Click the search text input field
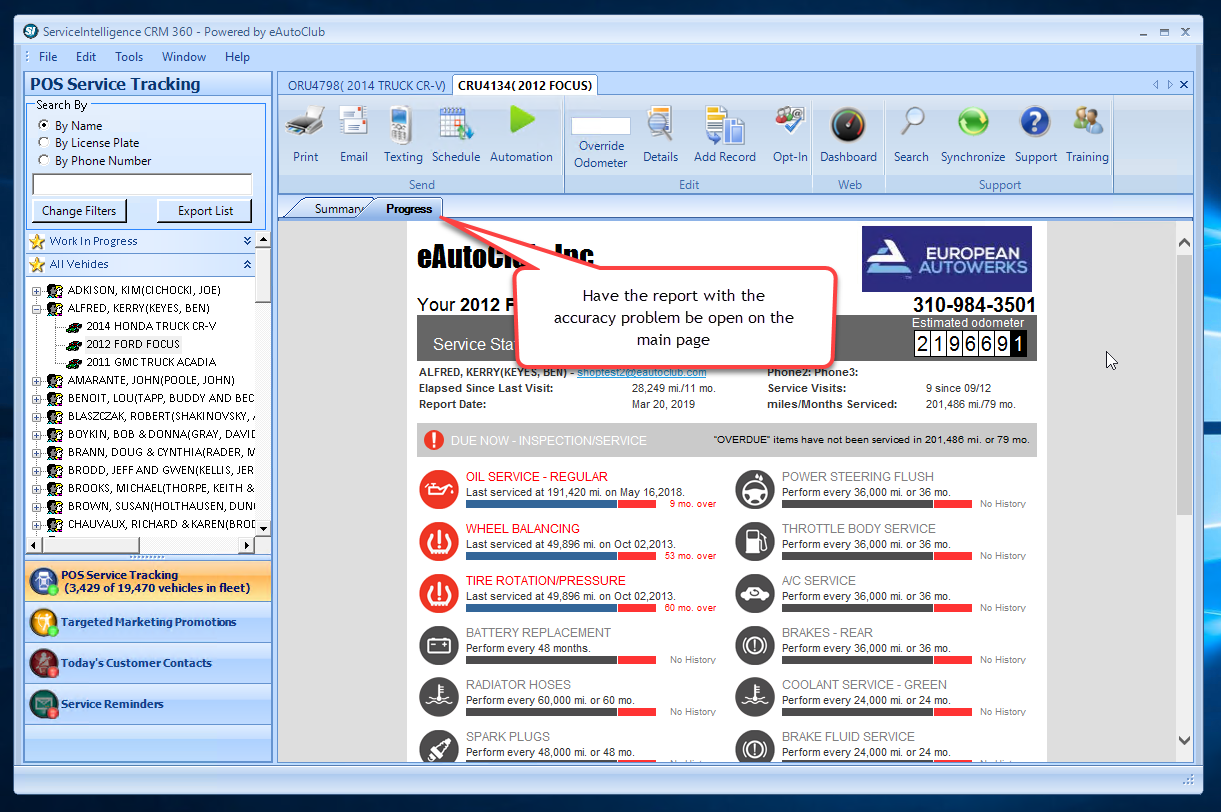1221x812 pixels. click(142, 184)
